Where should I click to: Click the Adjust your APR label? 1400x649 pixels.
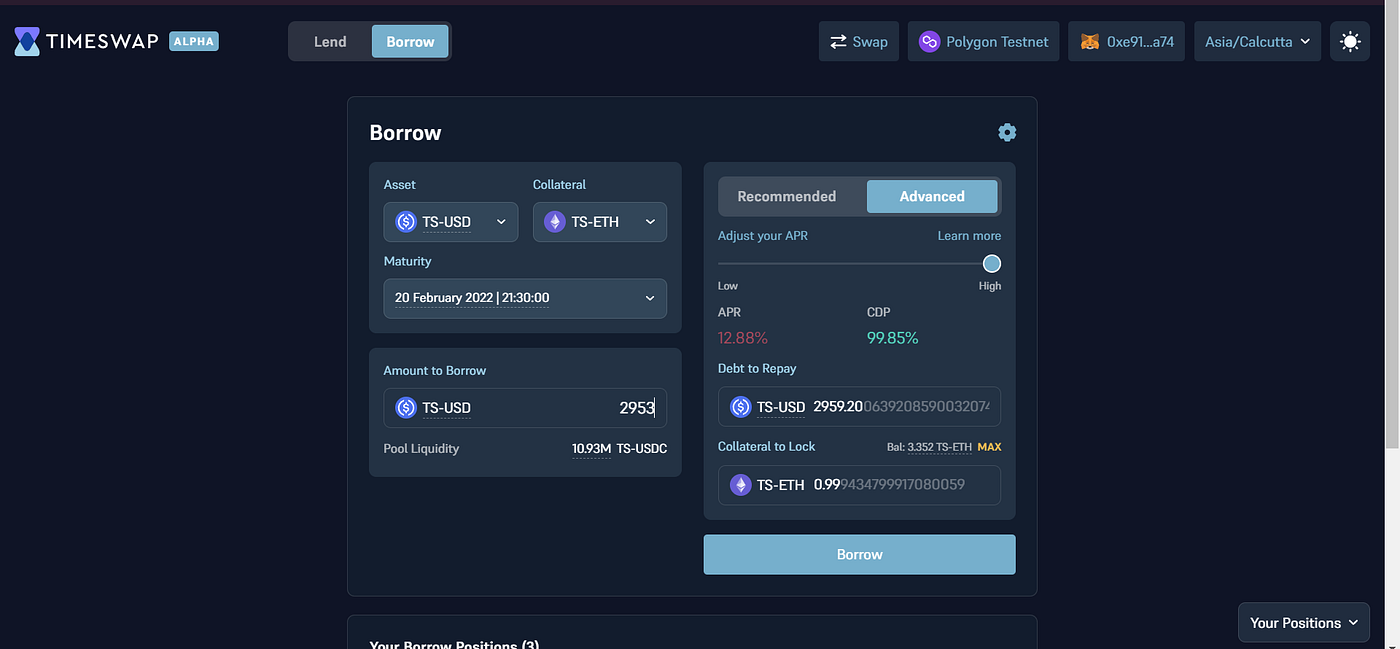click(763, 236)
